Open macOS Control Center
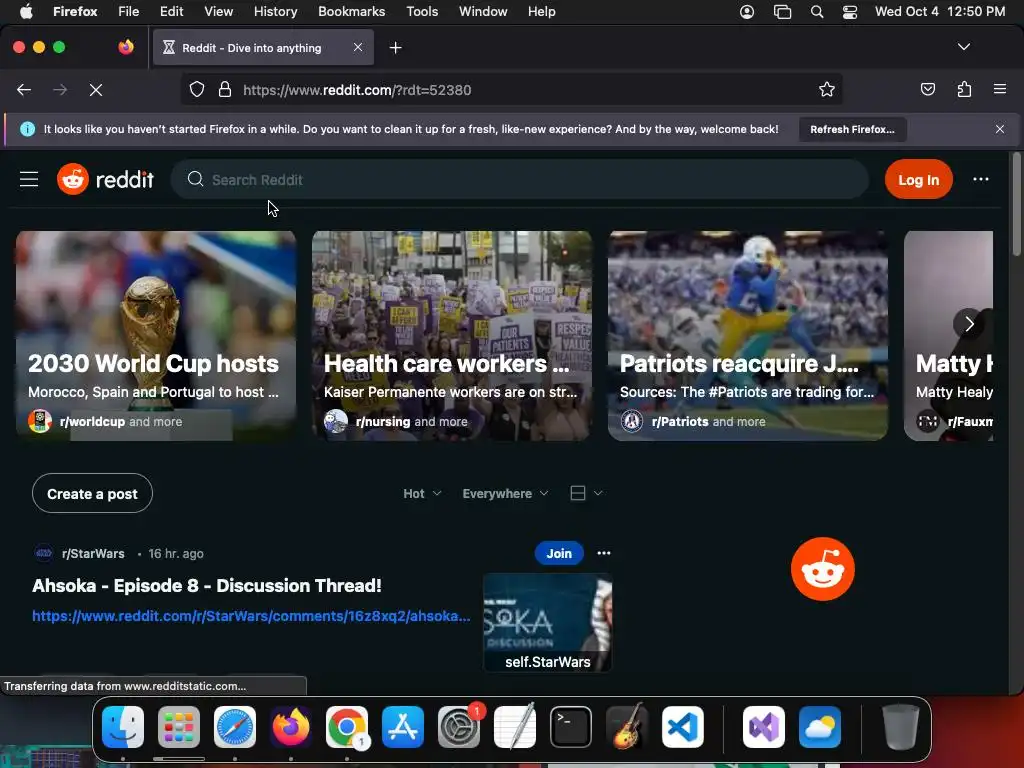Image resolution: width=1024 pixels, height=768 pixels. tap(850, 12)
